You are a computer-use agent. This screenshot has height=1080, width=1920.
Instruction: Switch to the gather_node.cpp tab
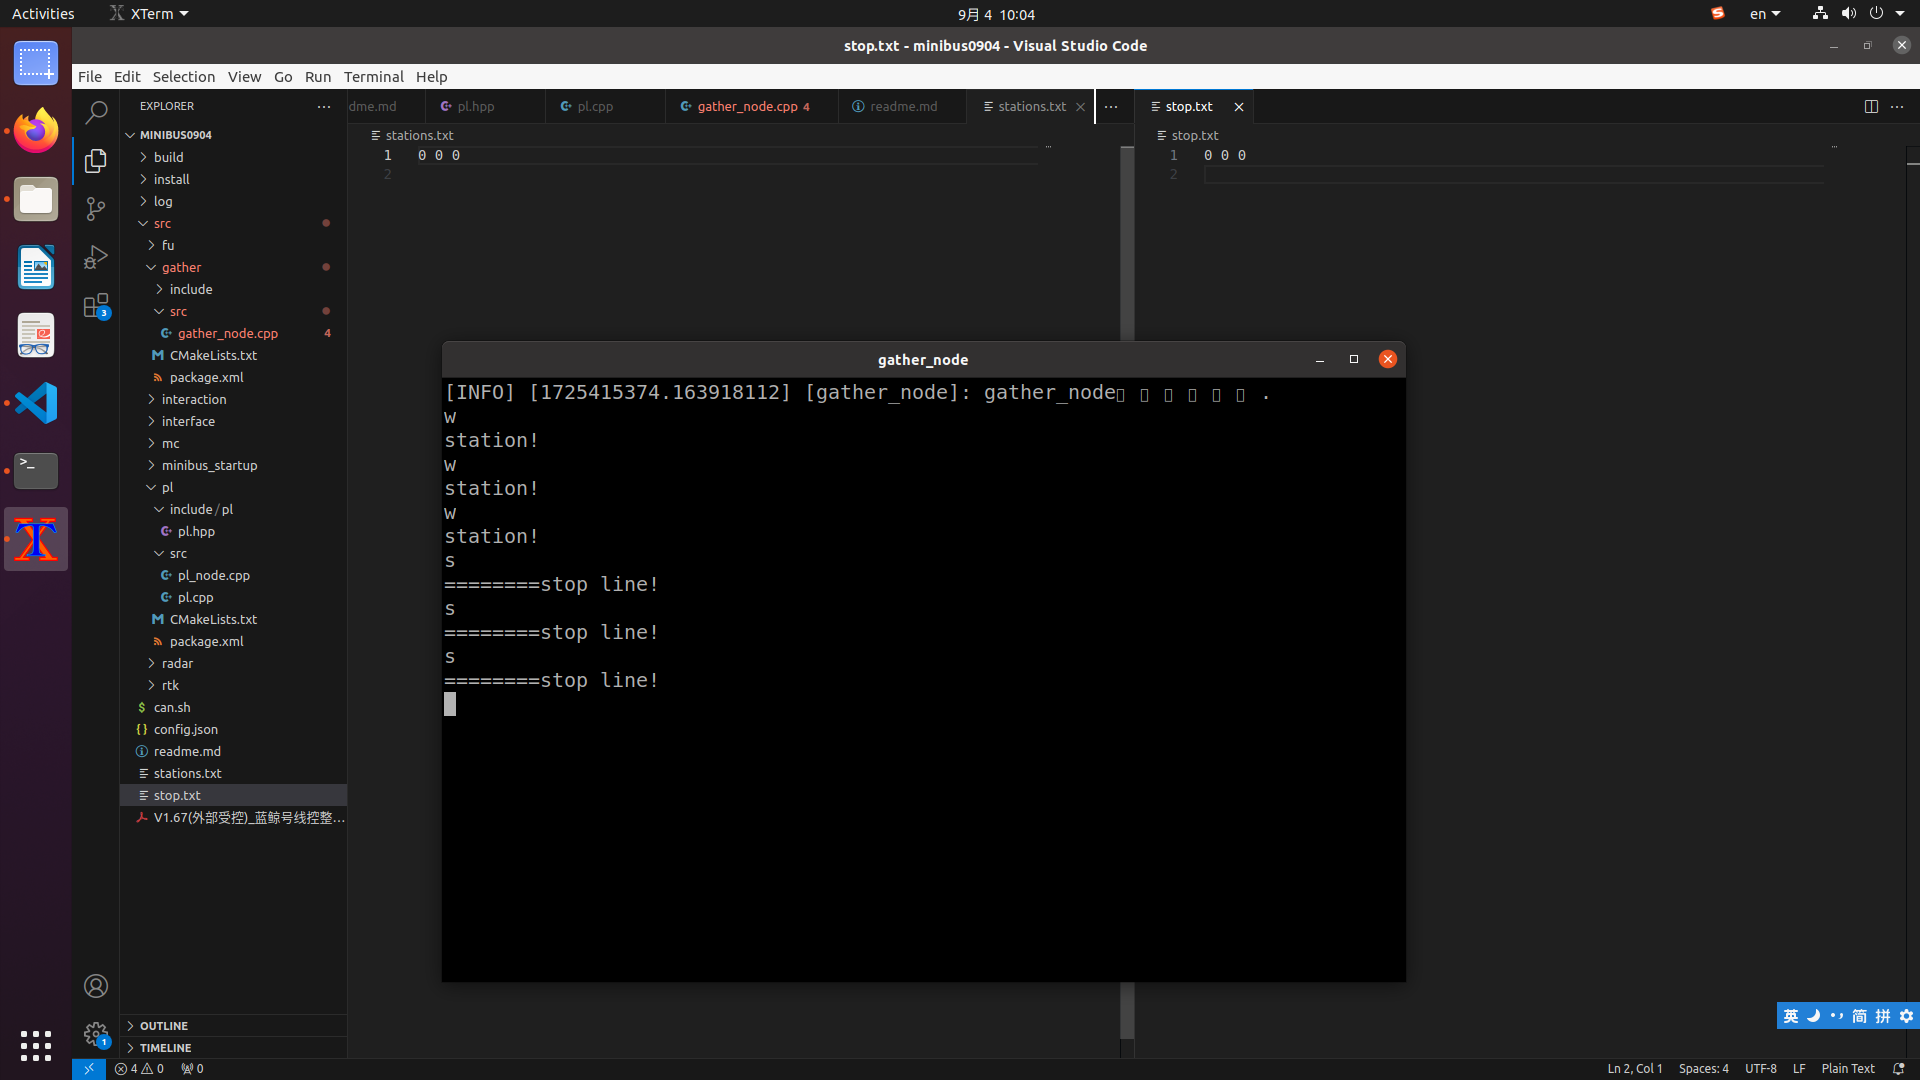click(747, 106)
